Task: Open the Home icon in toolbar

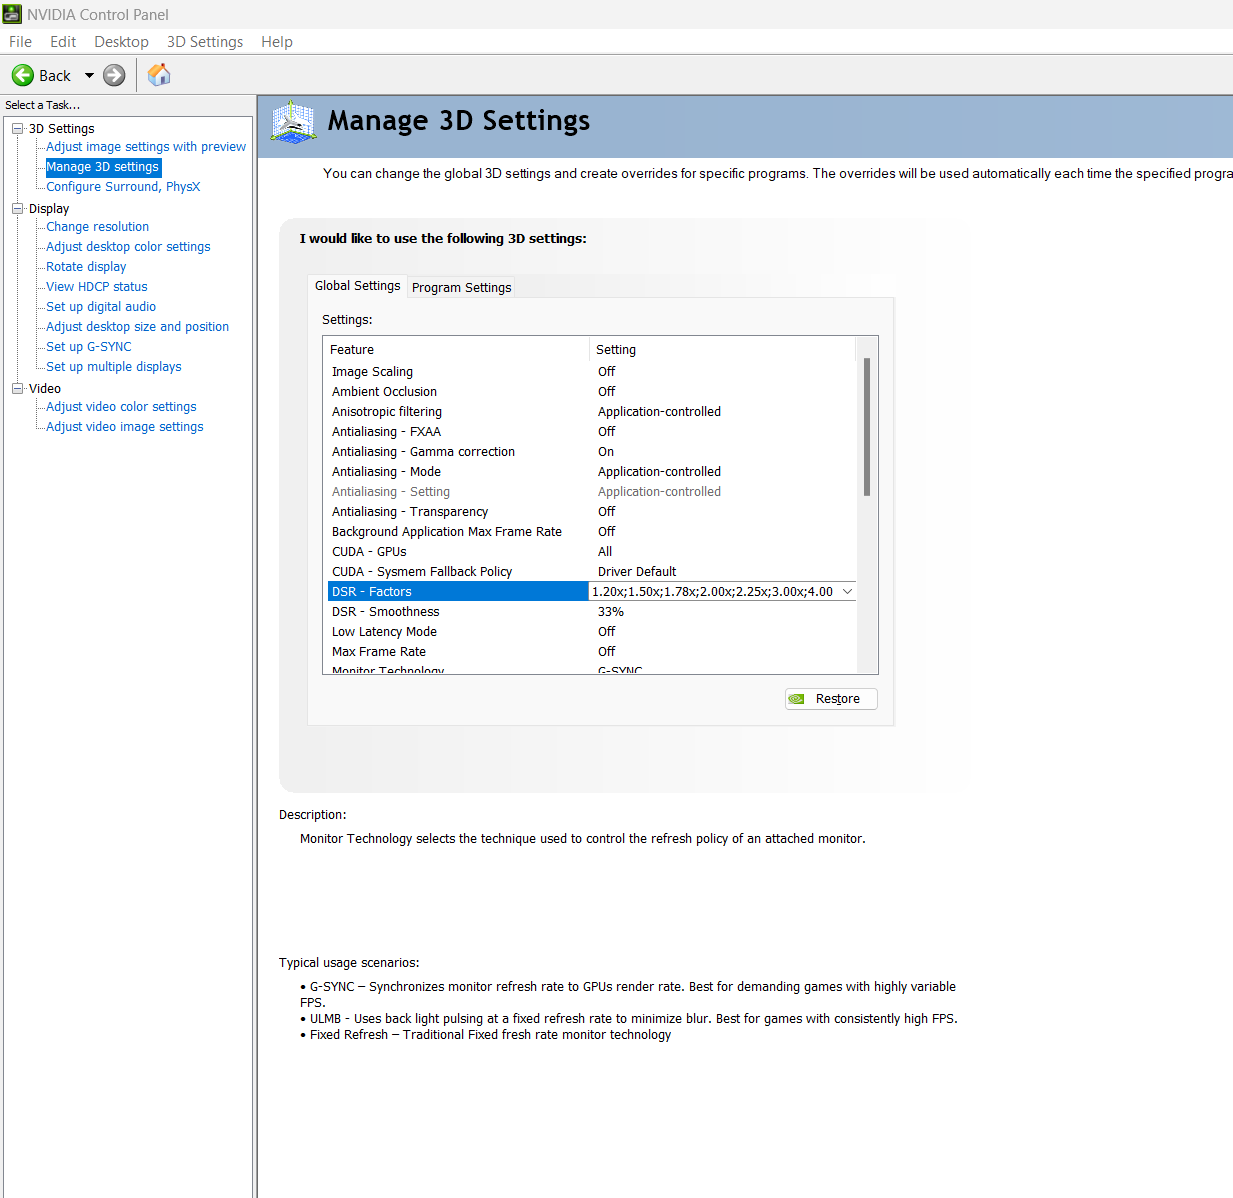Action: click(159, 75)
